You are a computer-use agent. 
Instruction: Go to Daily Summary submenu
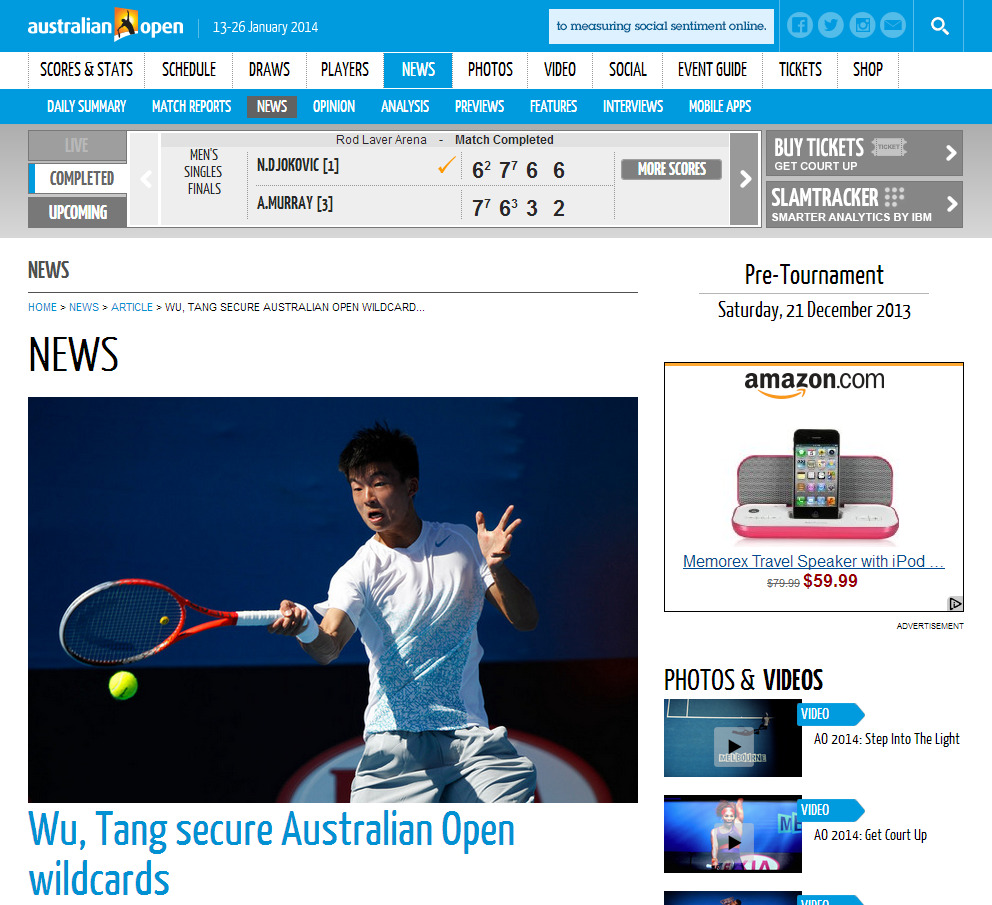pyautogui.click(x=87, y=106)
